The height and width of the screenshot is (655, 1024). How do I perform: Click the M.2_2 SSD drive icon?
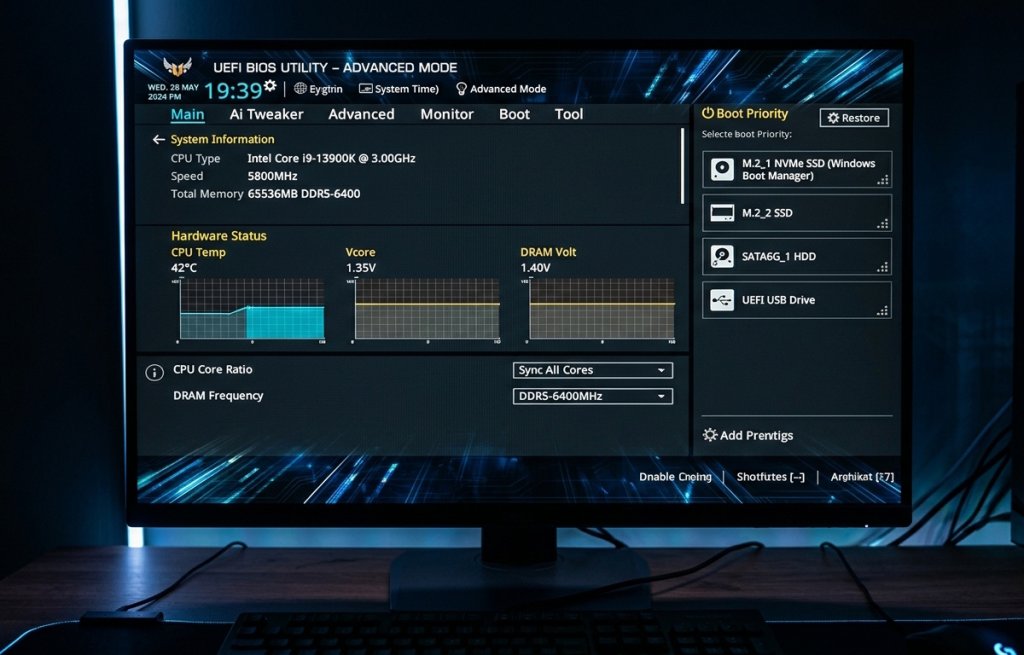(x=722, y=213)
